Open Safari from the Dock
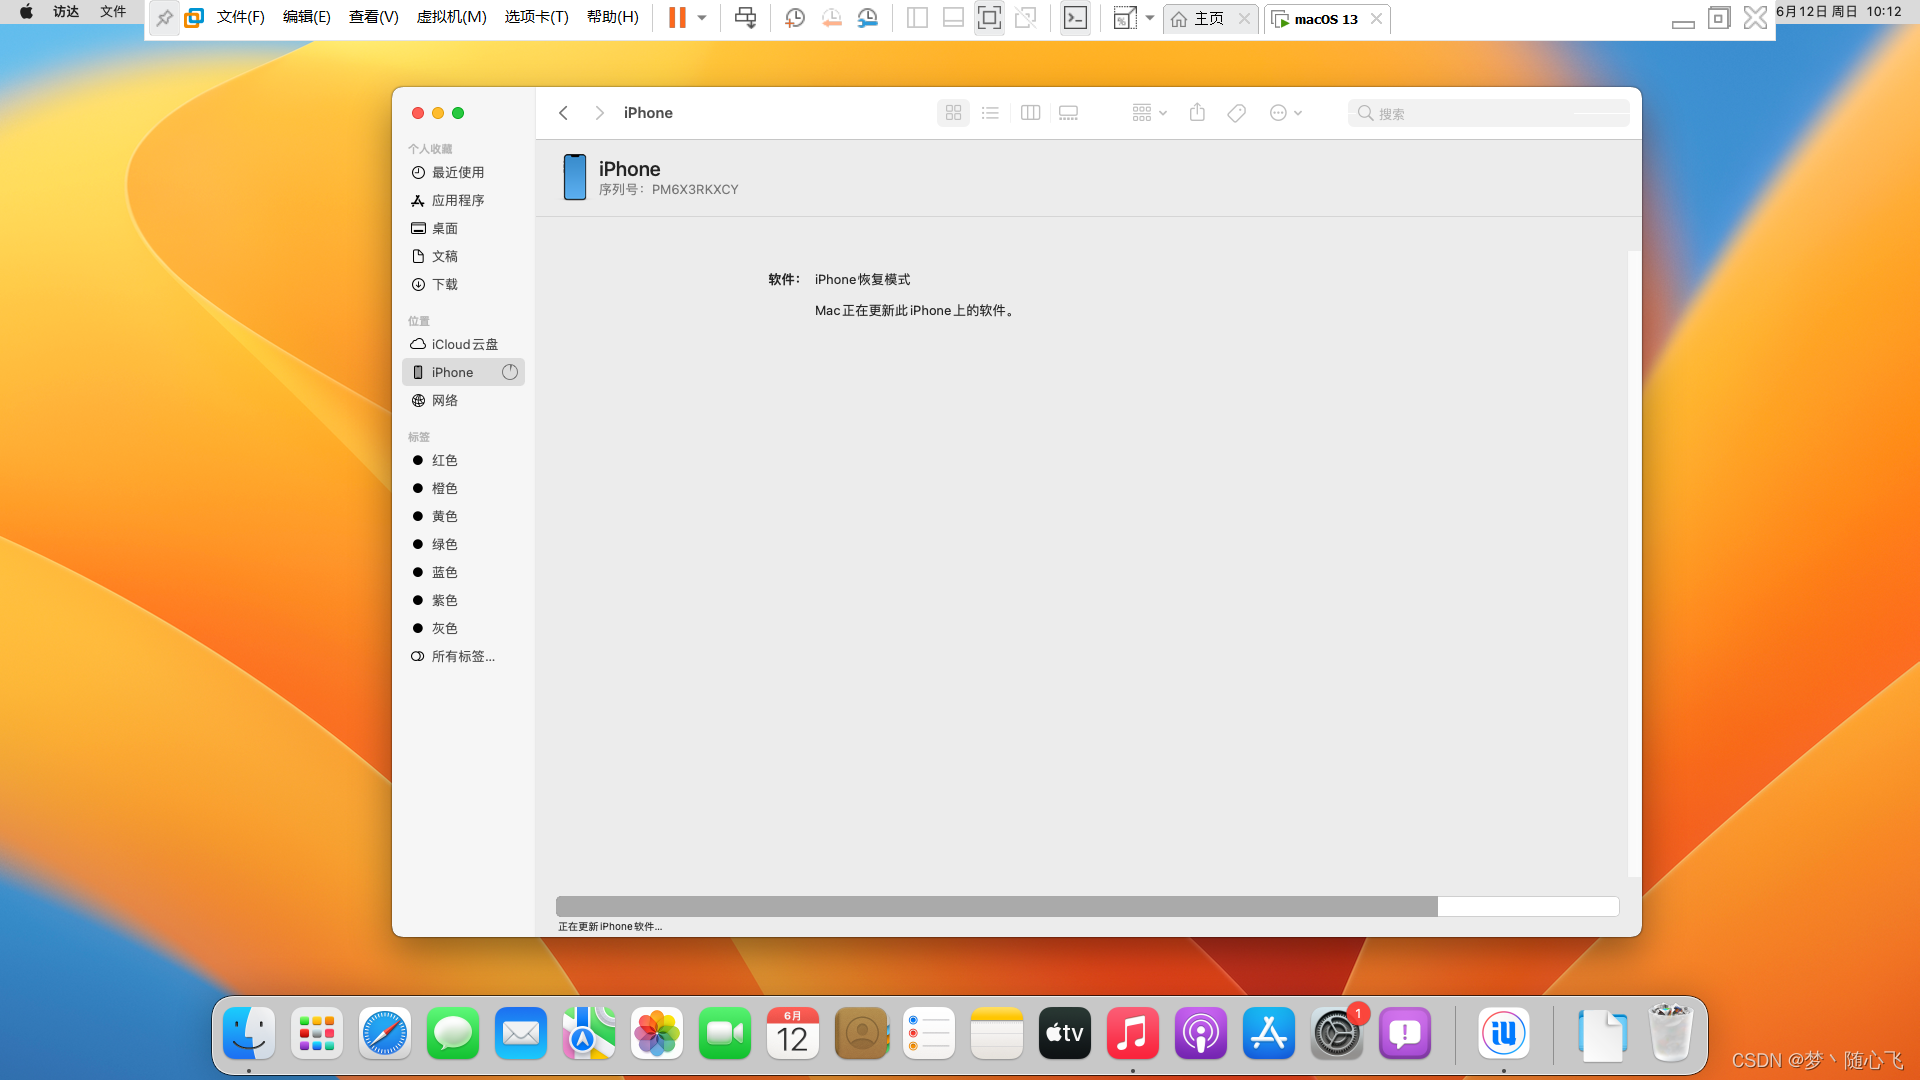The width and height of the screenshot is (1920, 1080). tap(385, 1034)
